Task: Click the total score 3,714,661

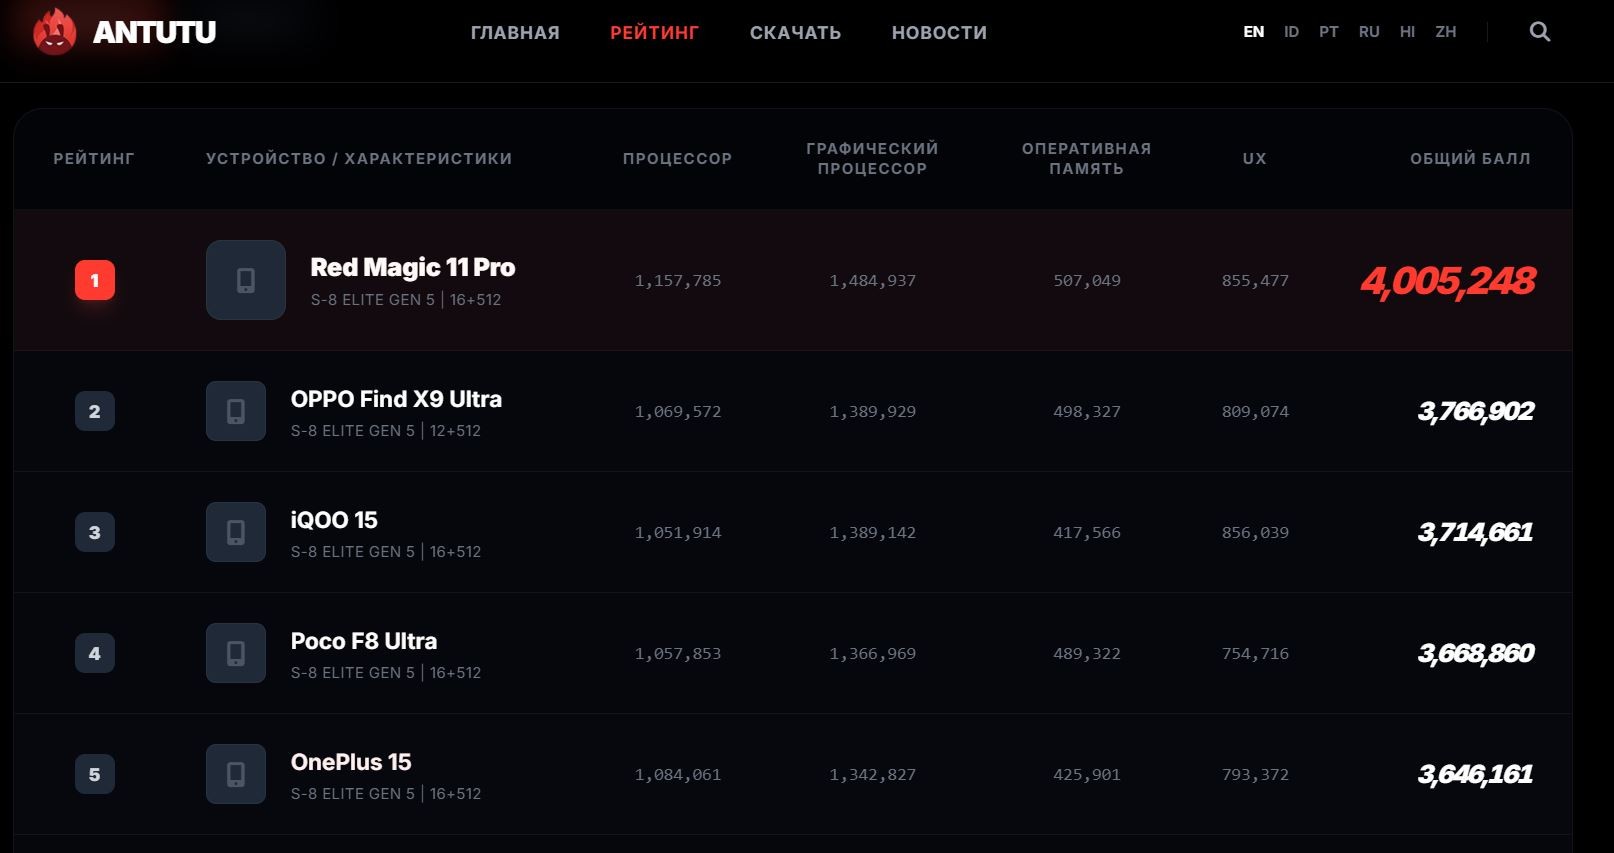Action: tap(1476, 532)
